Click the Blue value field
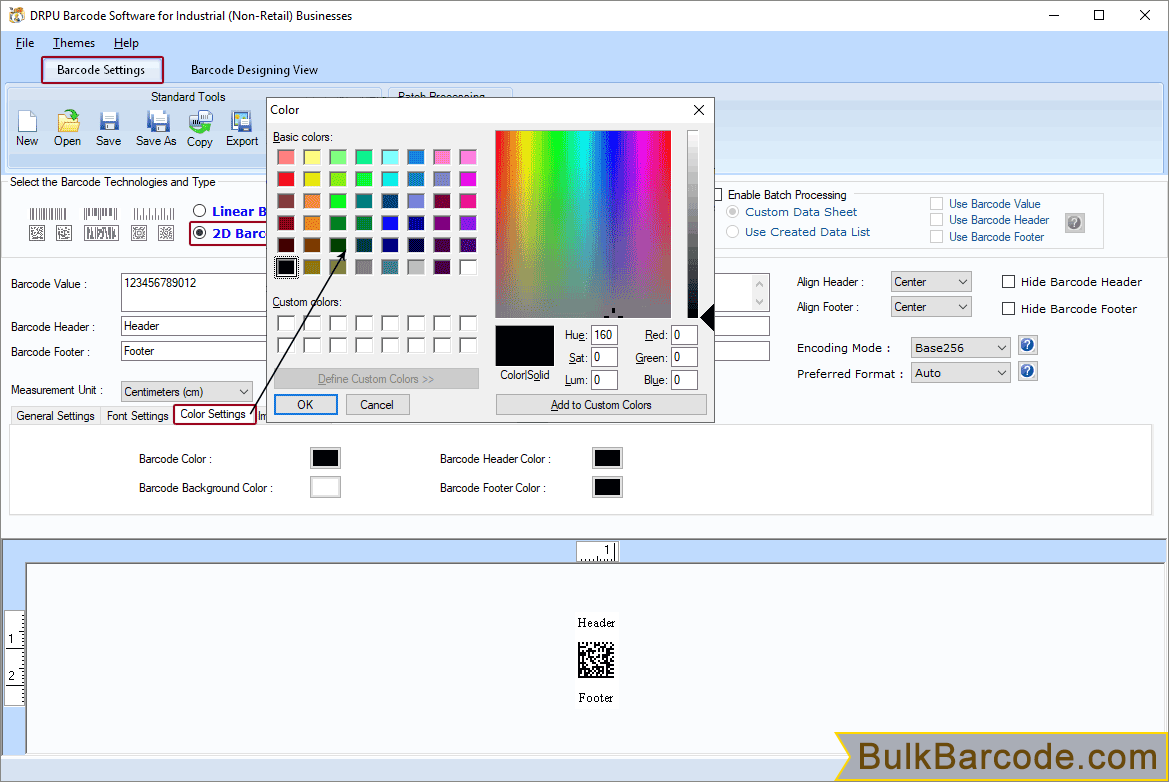This screenshot has width=1169, height=782. [x=684, y=380]
